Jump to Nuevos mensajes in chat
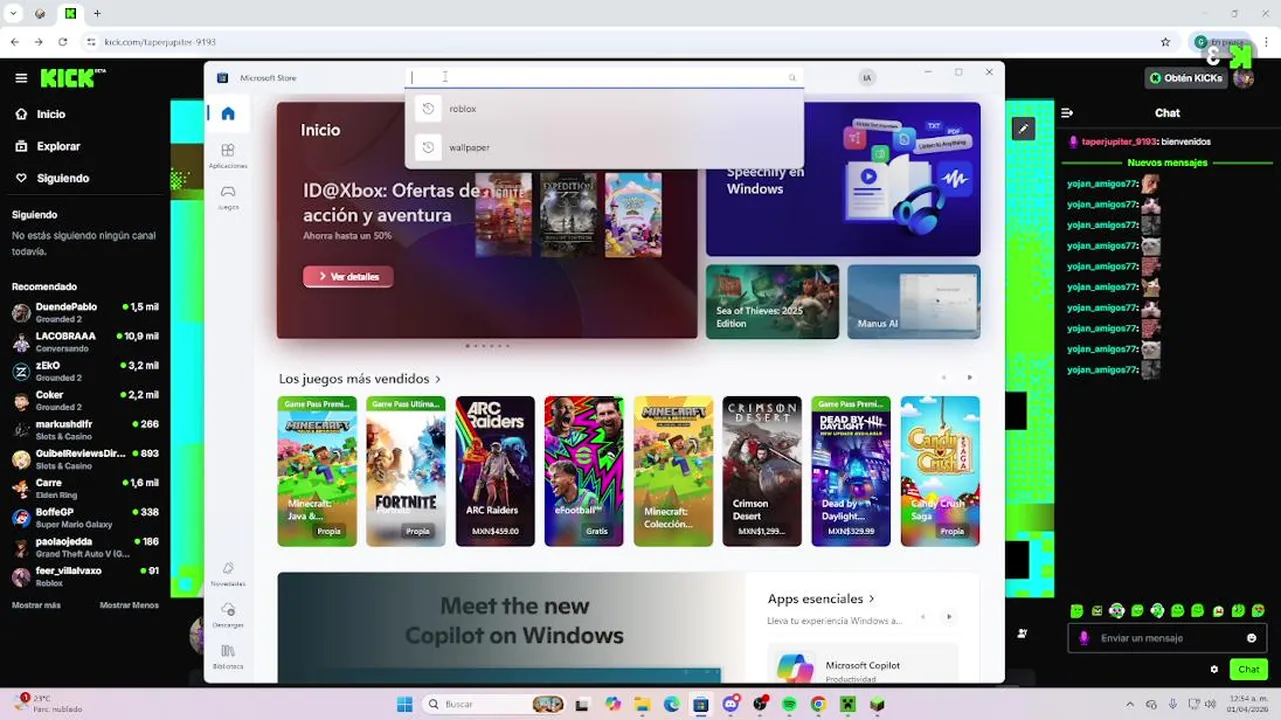The height and width of the screenshot is (720, 1281). (1167, 162)
